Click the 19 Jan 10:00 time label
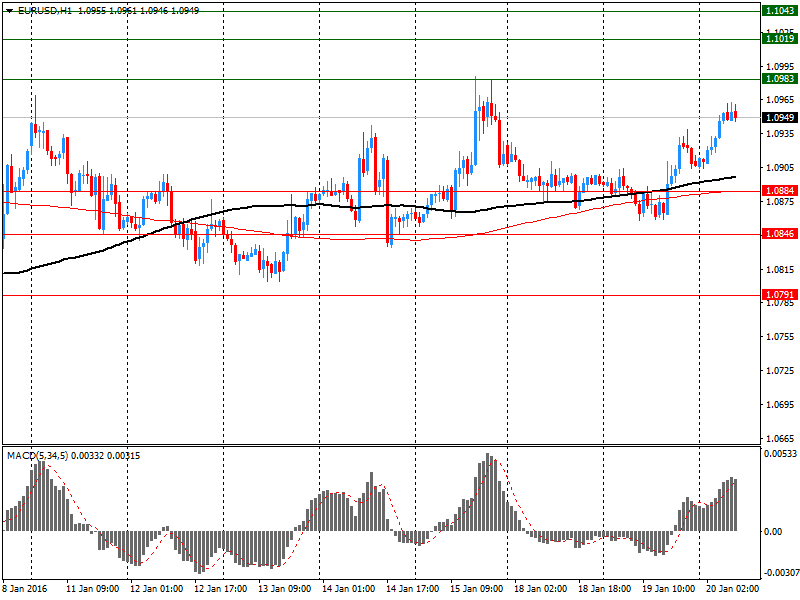This screenshot has height=600, width=800. point(668,589)
